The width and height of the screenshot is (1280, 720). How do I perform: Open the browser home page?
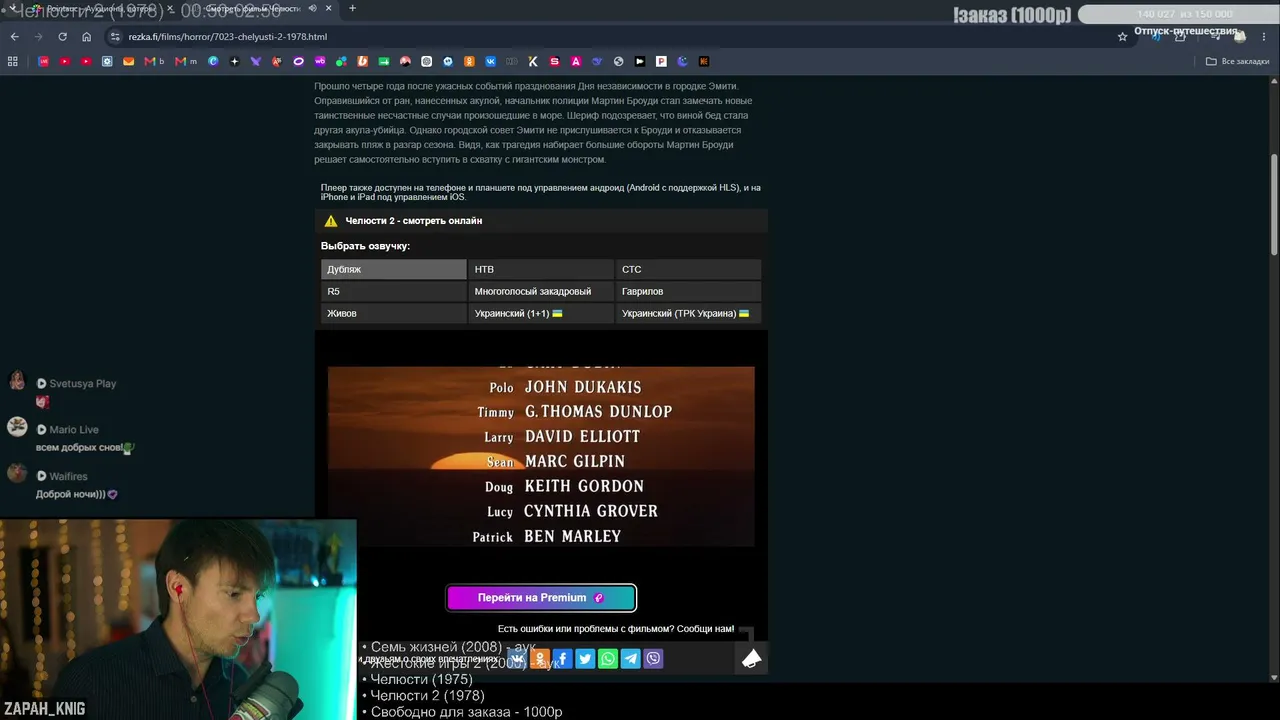tap(87, 37)
